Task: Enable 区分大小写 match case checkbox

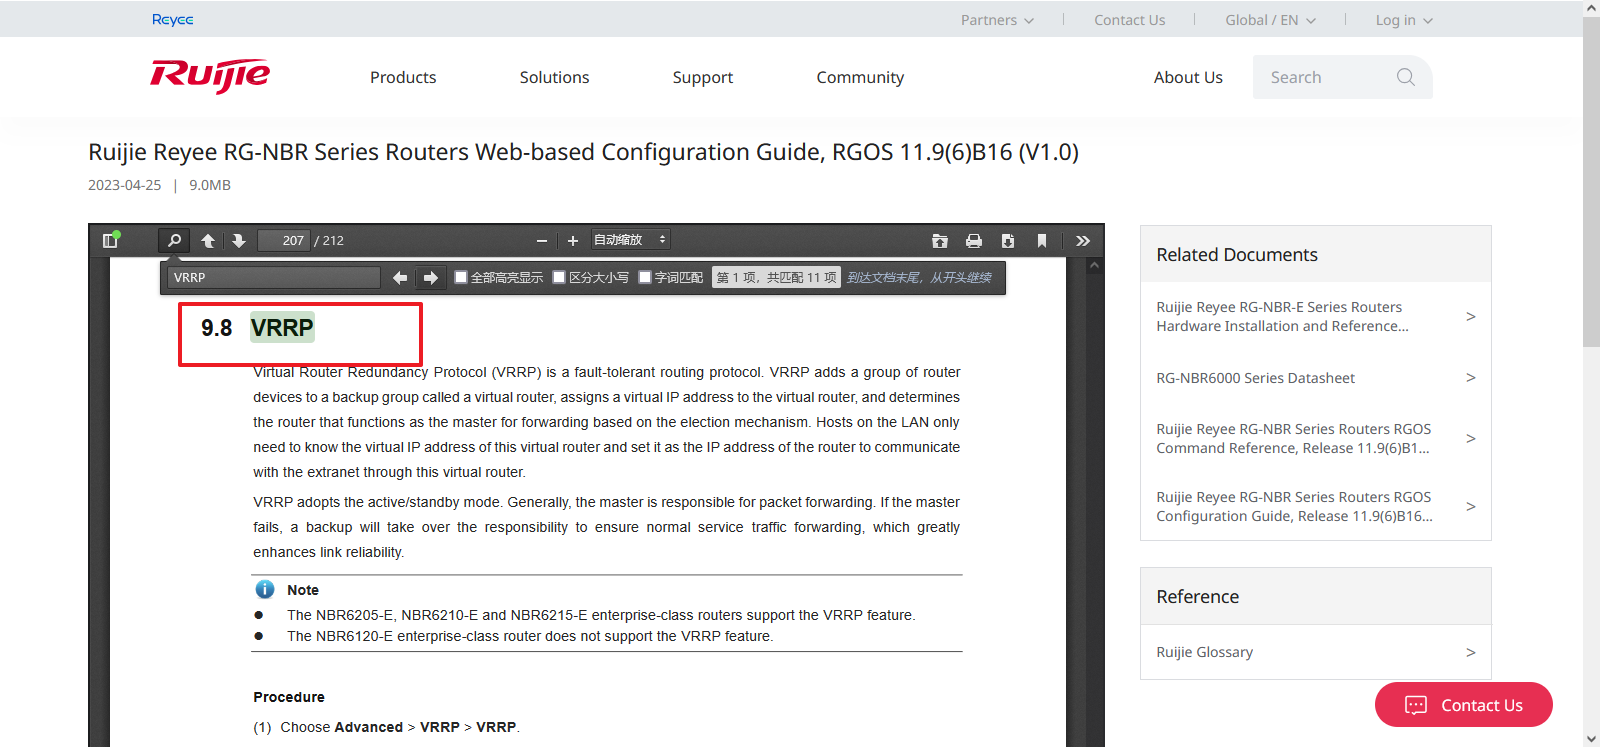Action: point(559,277)
